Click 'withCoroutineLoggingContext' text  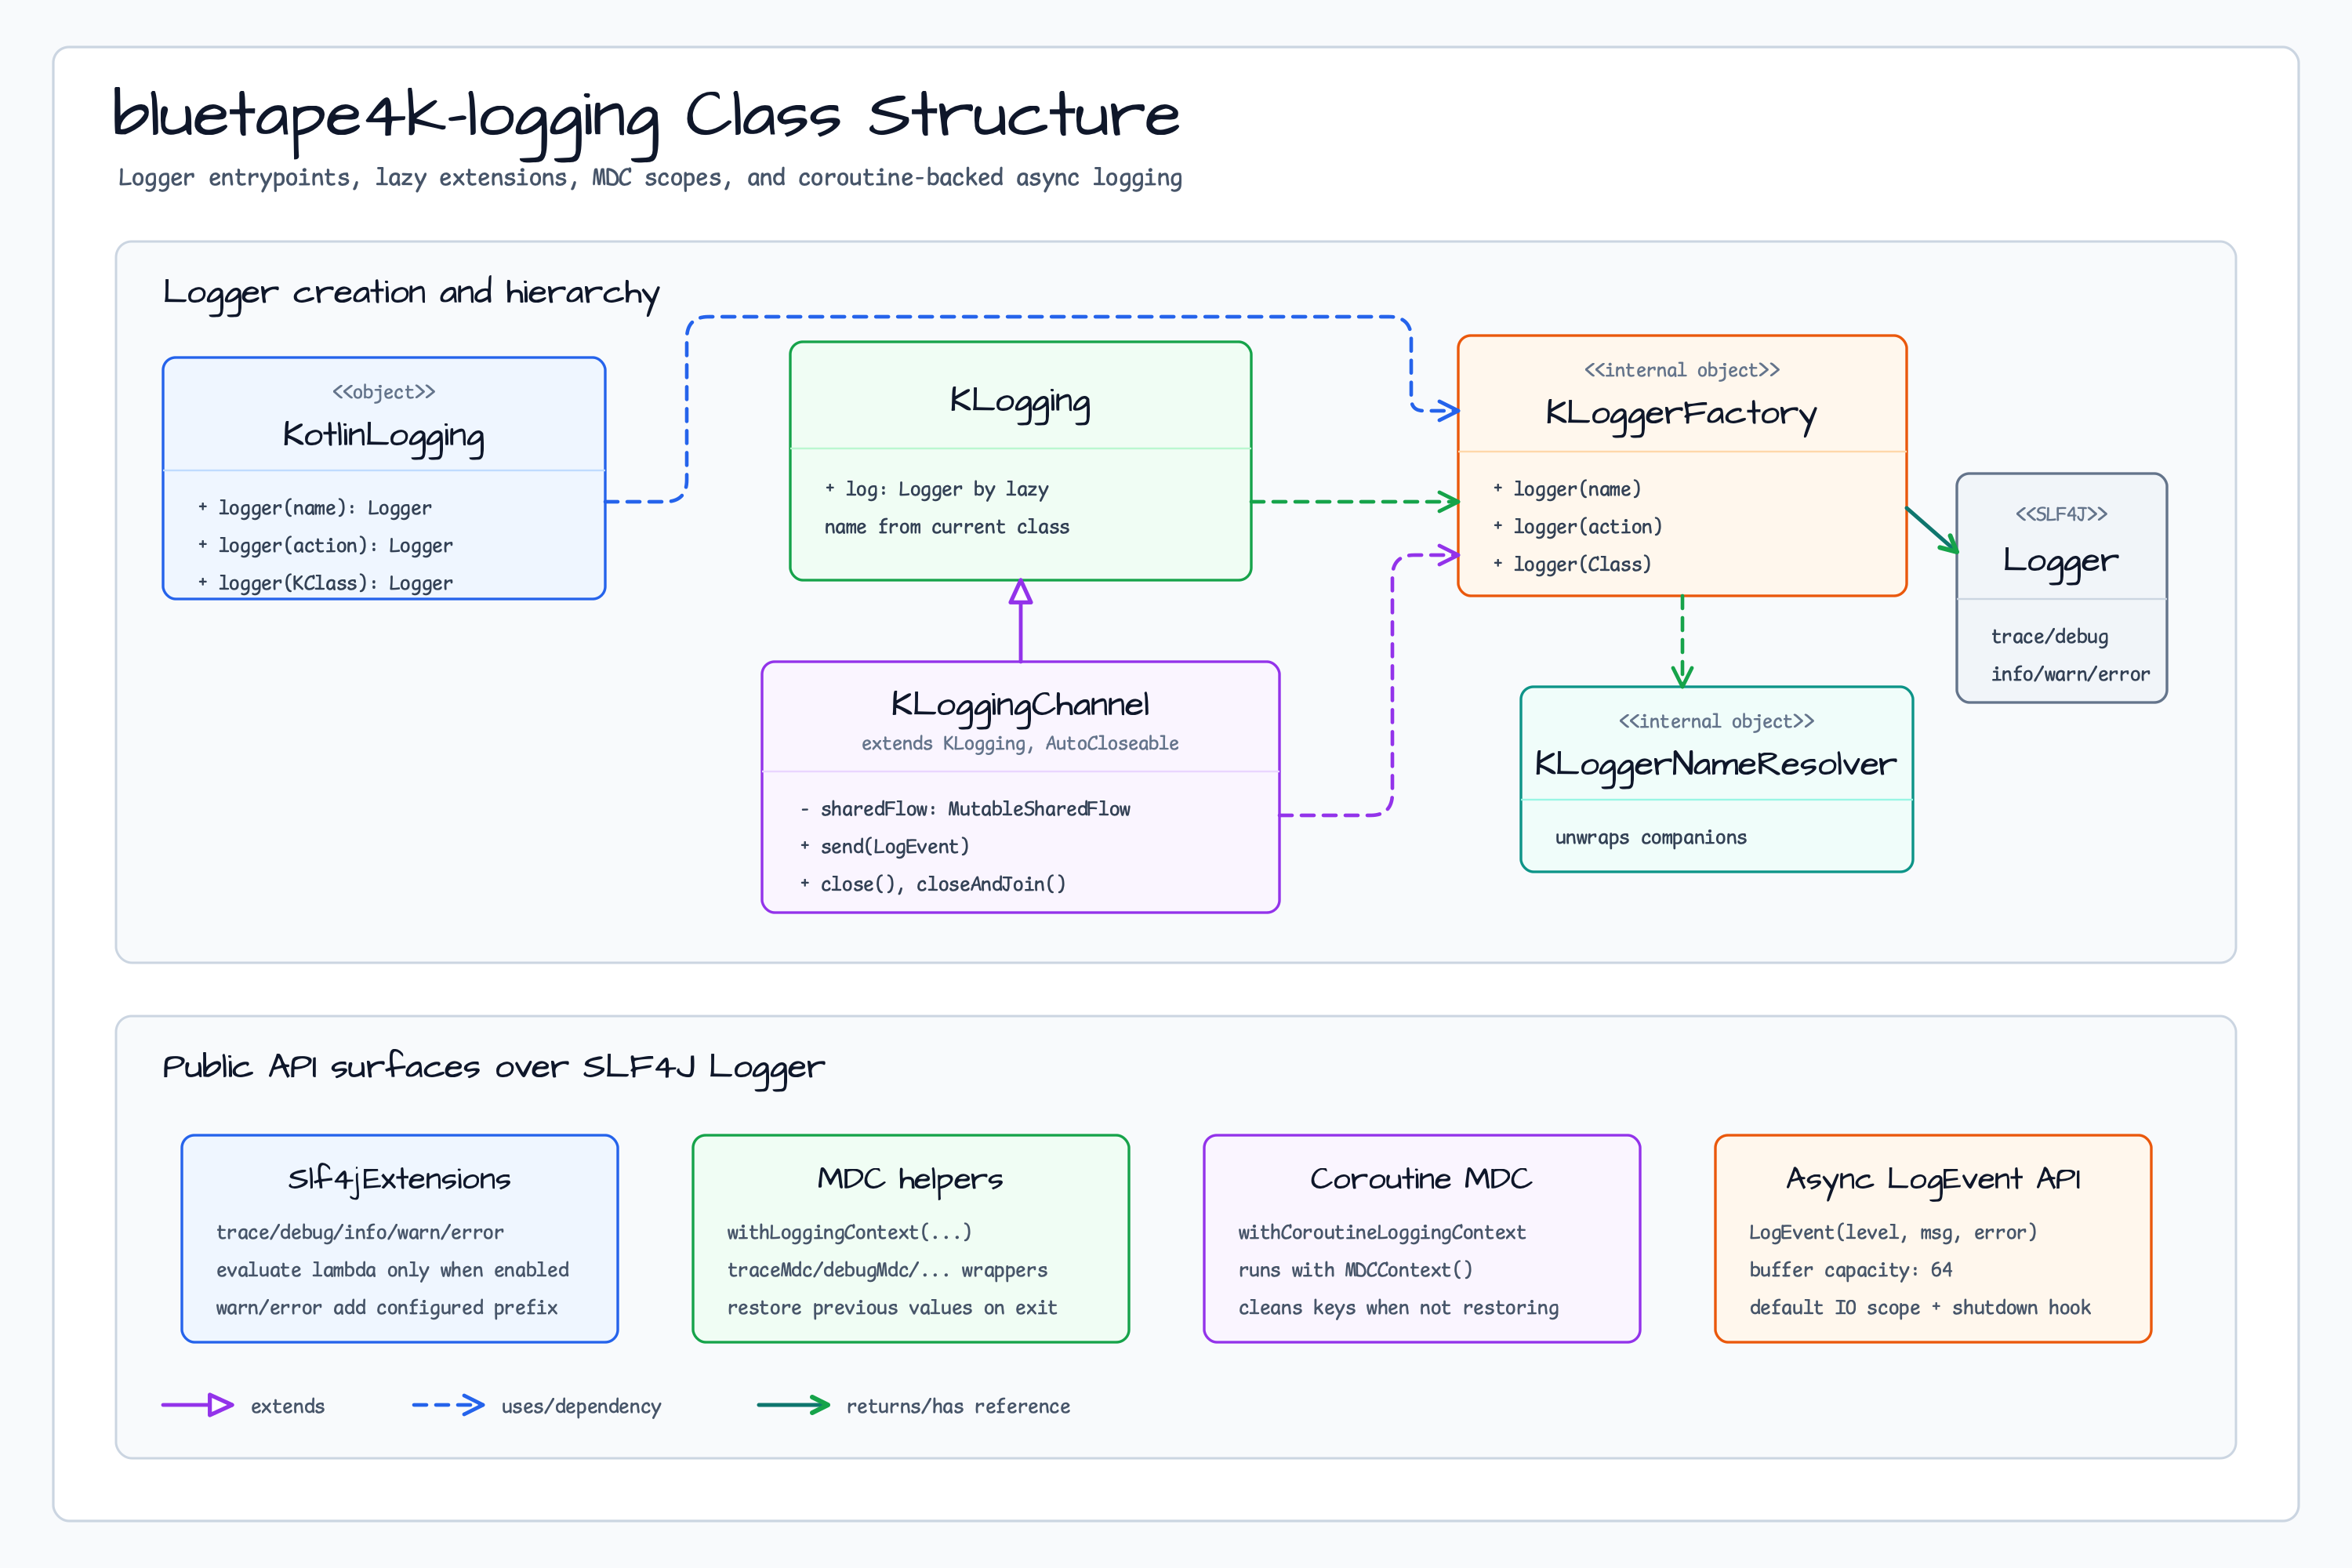click(x=1382, y=1233)
